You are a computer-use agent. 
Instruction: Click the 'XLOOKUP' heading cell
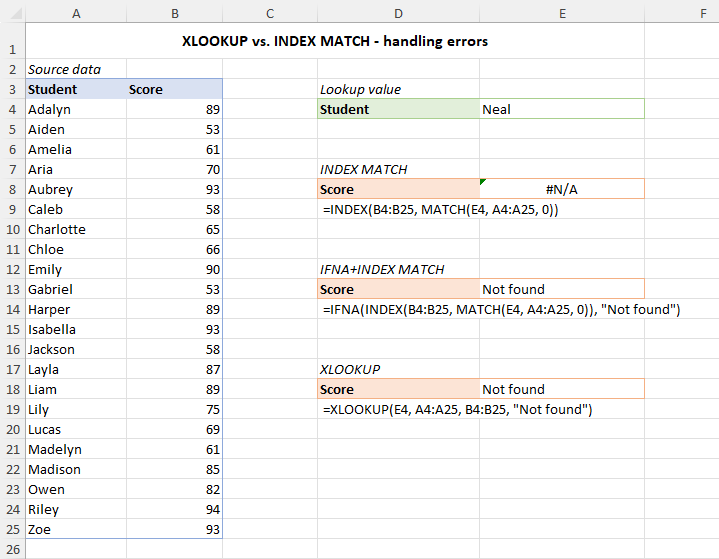(x=398, y=369)
